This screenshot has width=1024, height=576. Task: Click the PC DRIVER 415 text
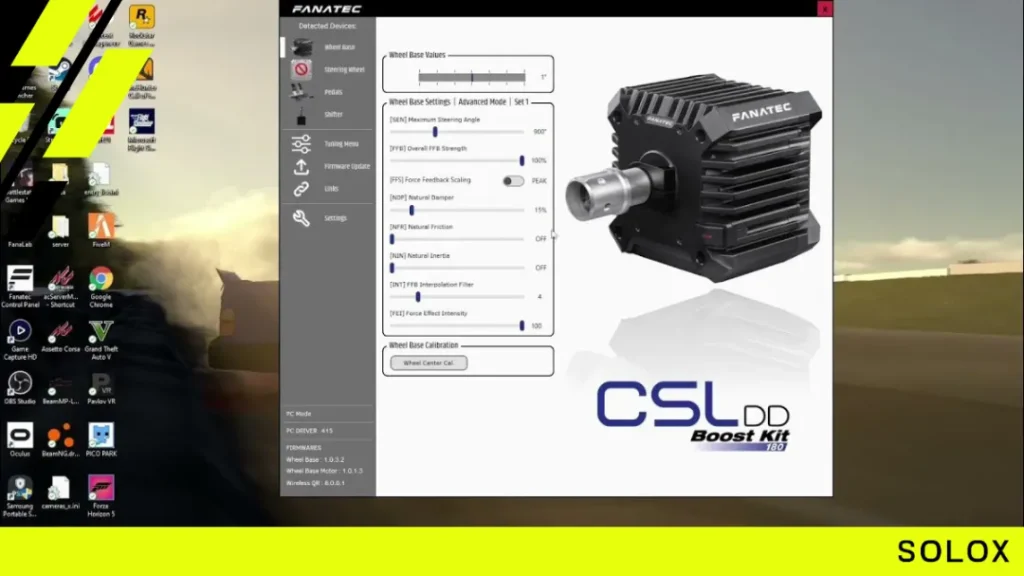(310, 431)
